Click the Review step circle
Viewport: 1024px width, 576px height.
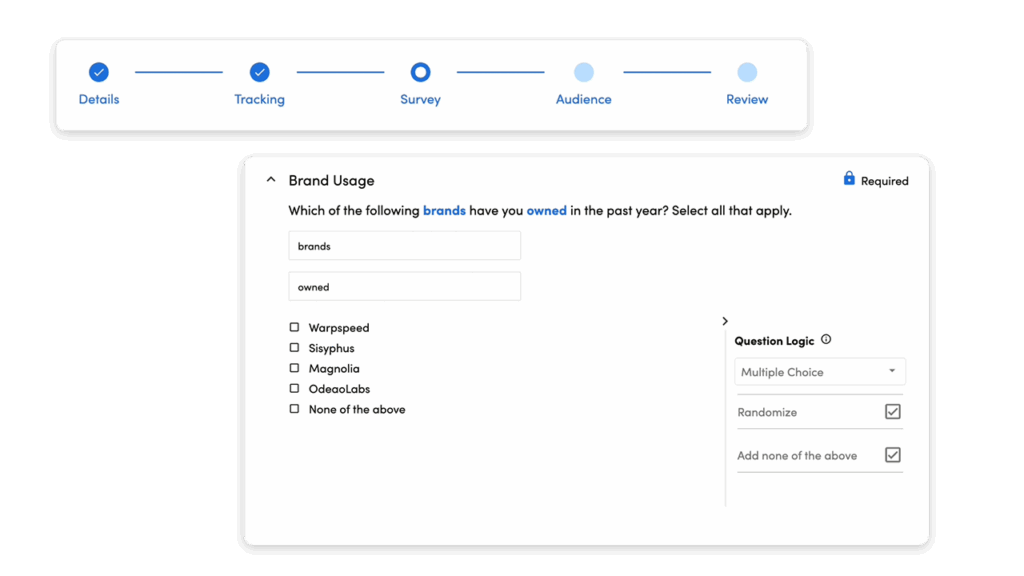click(747, 72)
